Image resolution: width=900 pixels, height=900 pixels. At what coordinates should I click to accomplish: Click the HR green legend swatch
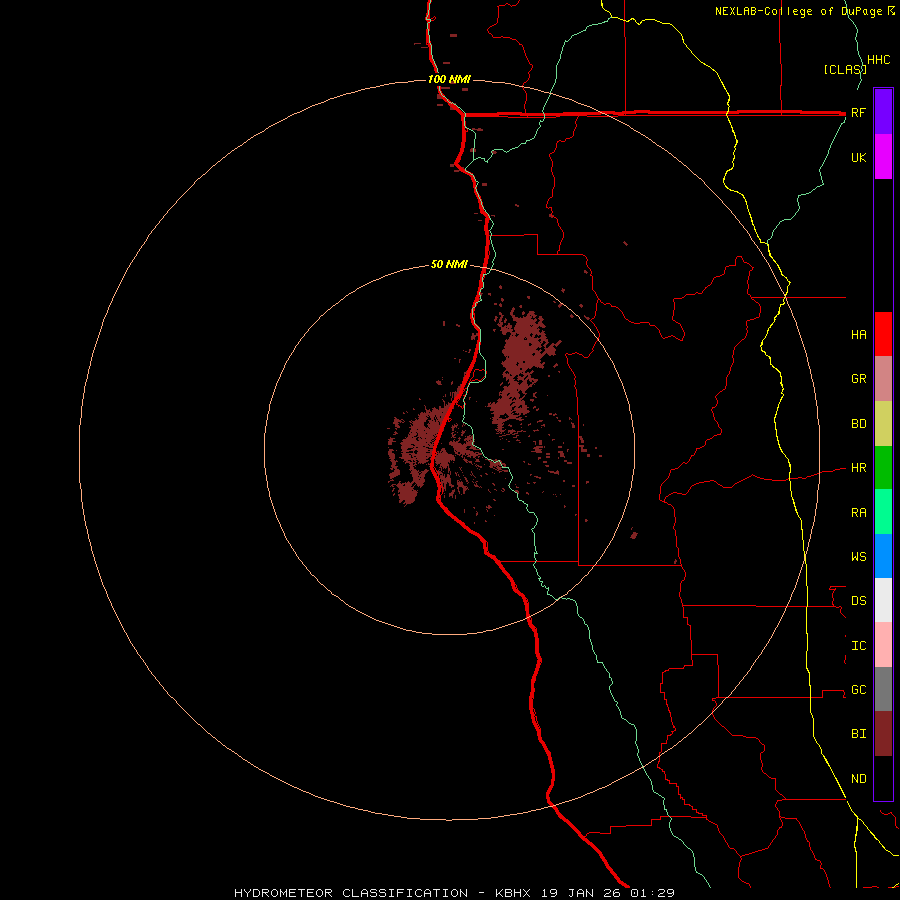(x=883, y=468)
